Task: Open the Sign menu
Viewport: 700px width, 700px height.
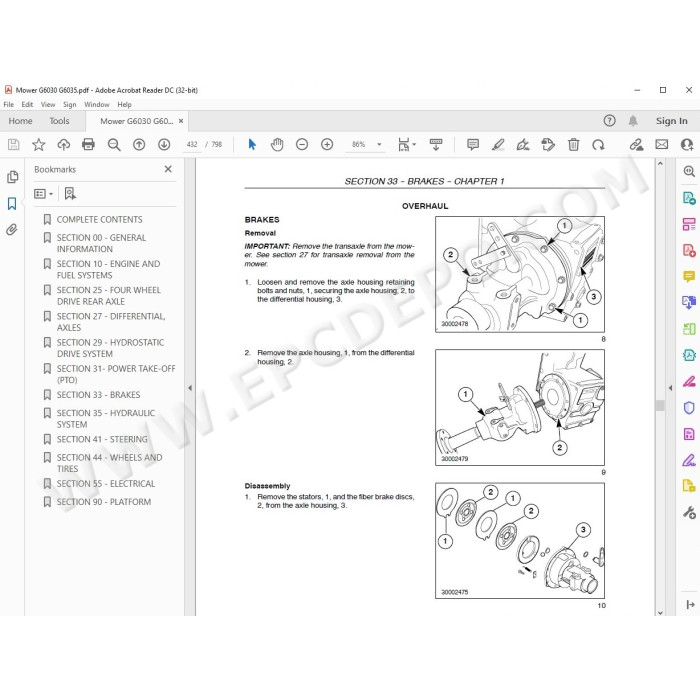Action: (70, 104)
